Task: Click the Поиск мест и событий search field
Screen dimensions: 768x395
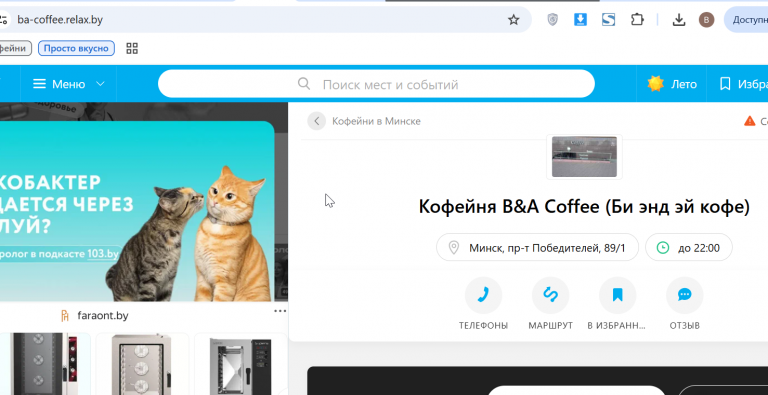Action: 376,84
